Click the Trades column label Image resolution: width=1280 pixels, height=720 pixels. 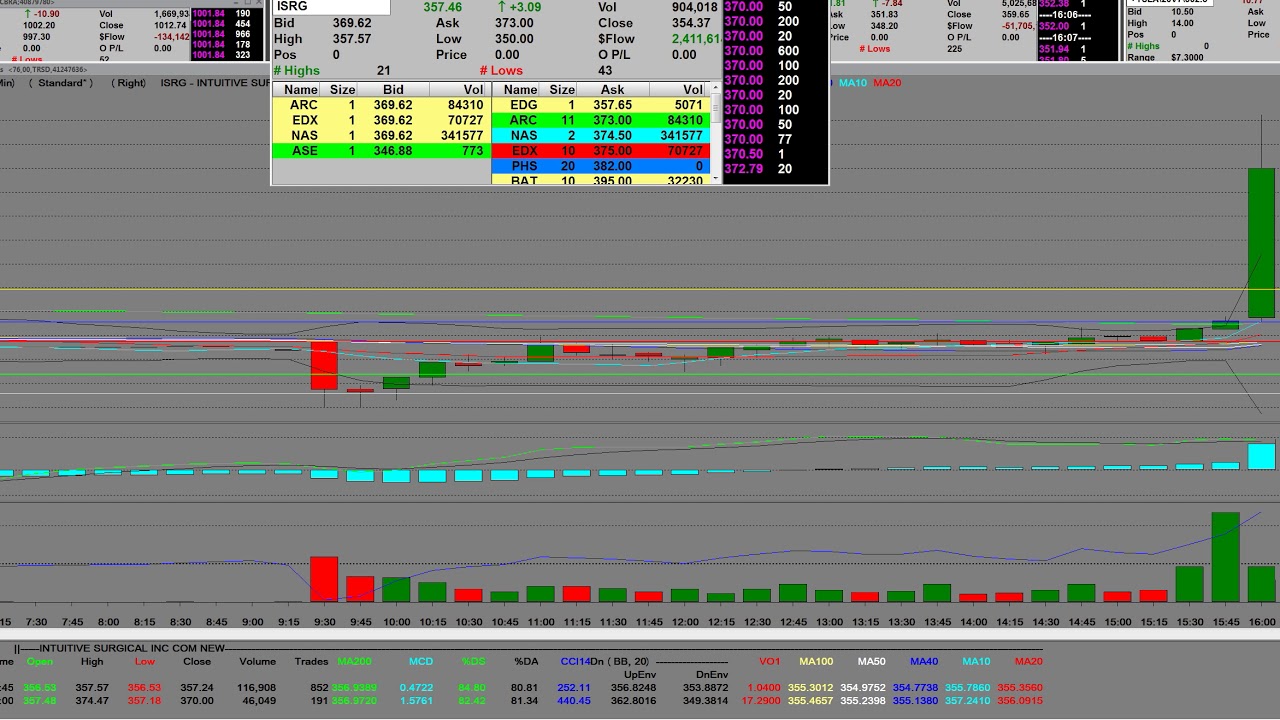tap(311, 661)
